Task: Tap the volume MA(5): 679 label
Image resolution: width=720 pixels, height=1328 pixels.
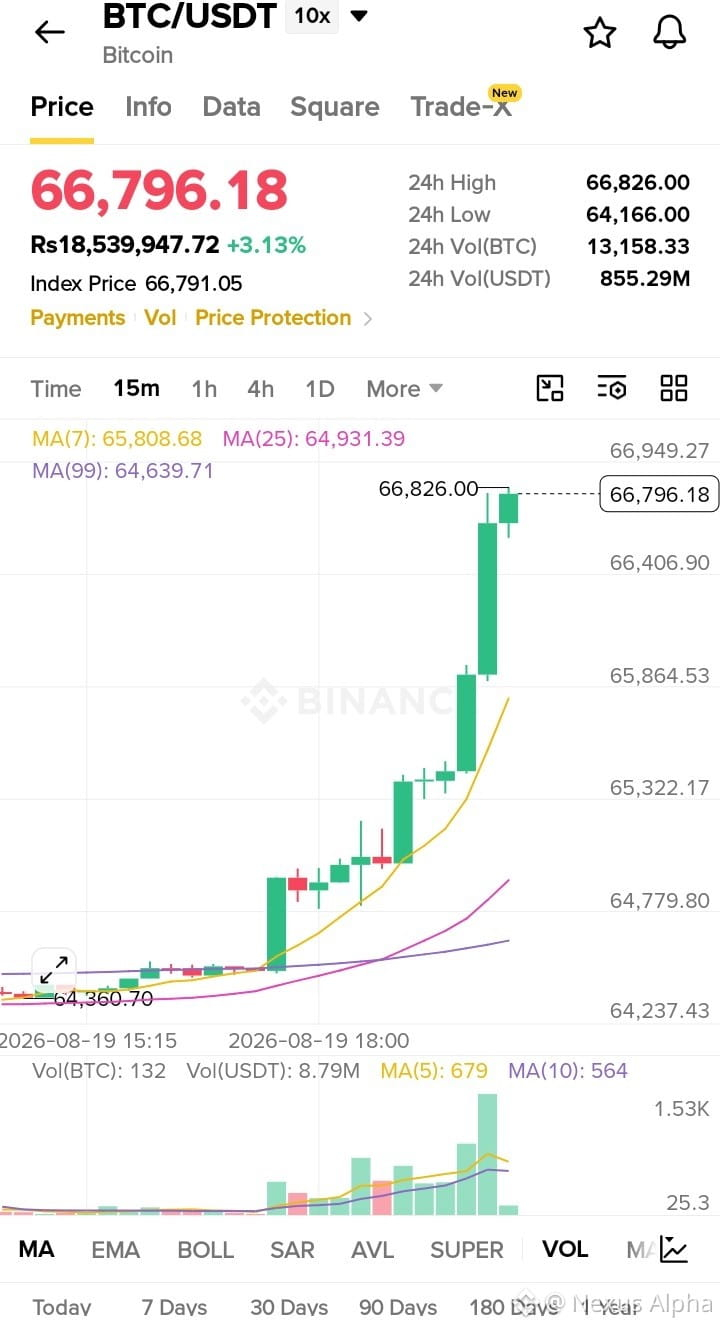Action: point(434,1071)
